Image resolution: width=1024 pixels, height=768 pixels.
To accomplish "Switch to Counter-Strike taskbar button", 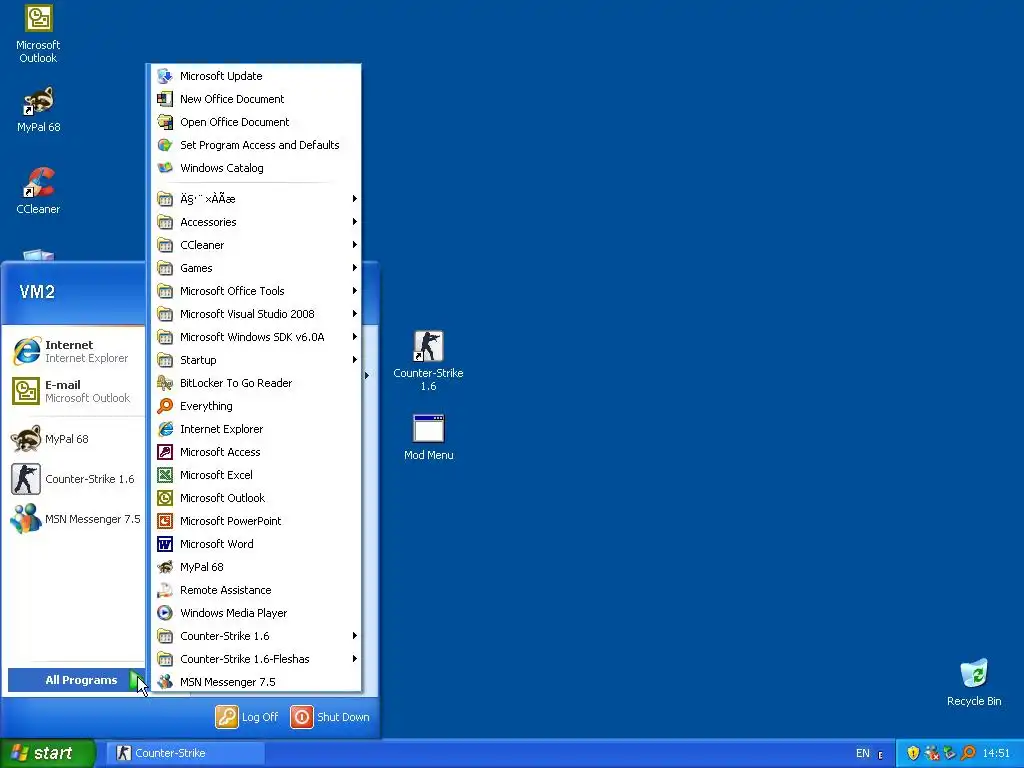I will 185,753.
